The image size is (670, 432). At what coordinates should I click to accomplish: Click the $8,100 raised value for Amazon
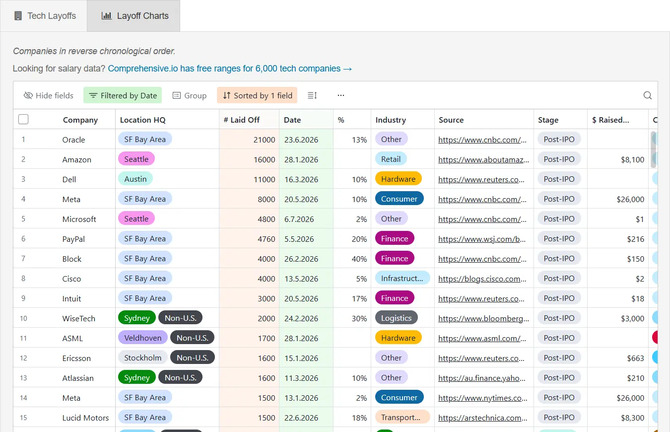(632, 159)
